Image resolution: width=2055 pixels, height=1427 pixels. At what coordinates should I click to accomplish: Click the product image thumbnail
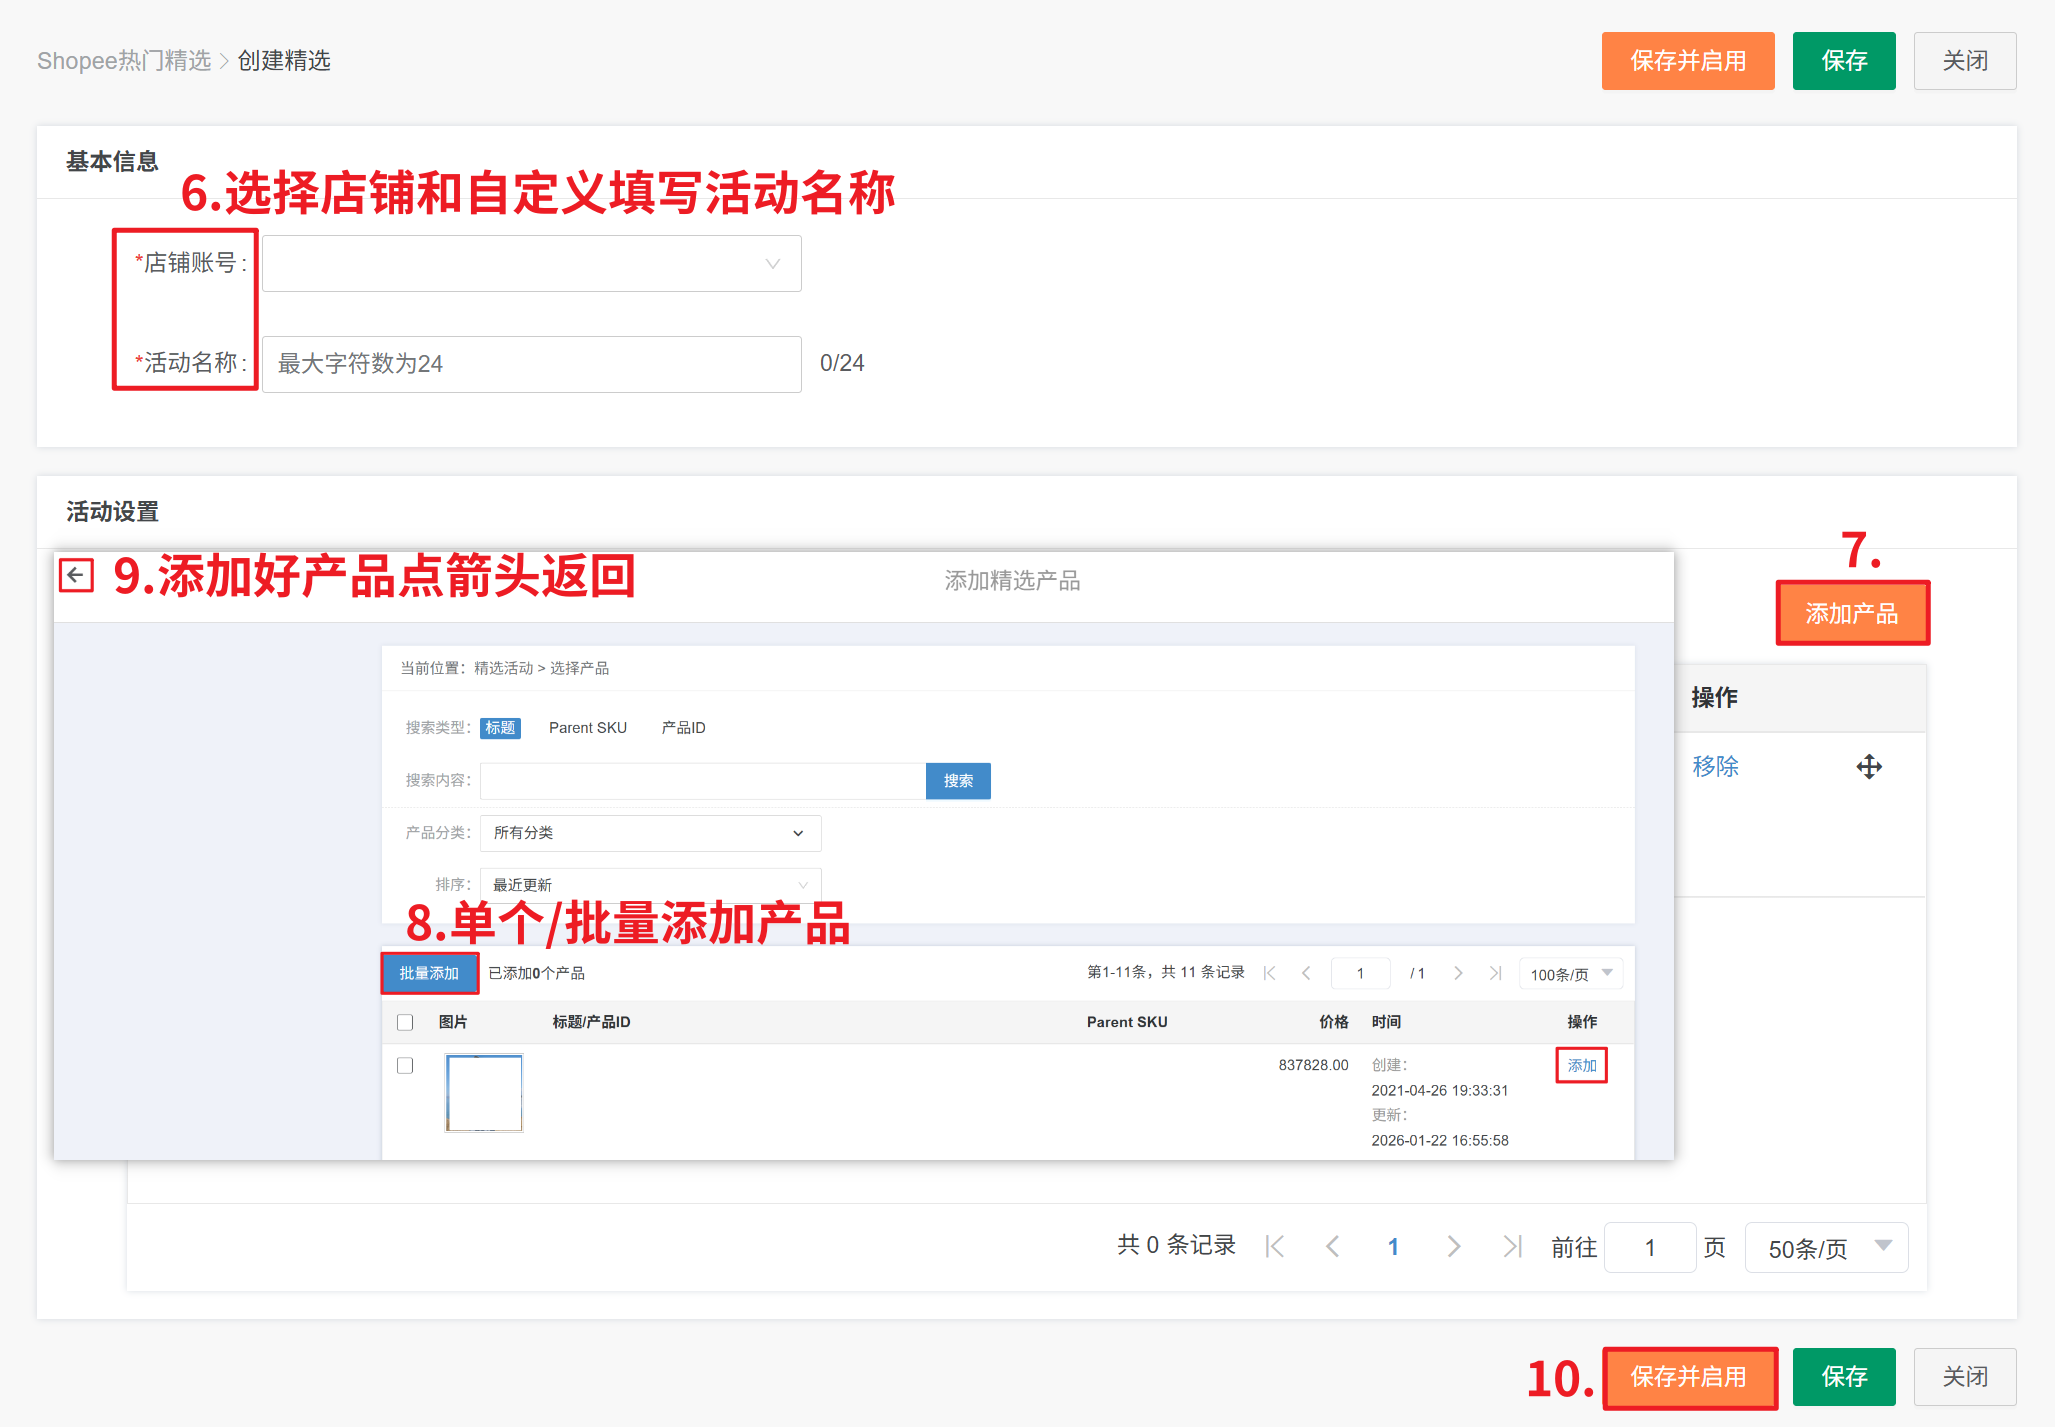(x=484, y=1093)
